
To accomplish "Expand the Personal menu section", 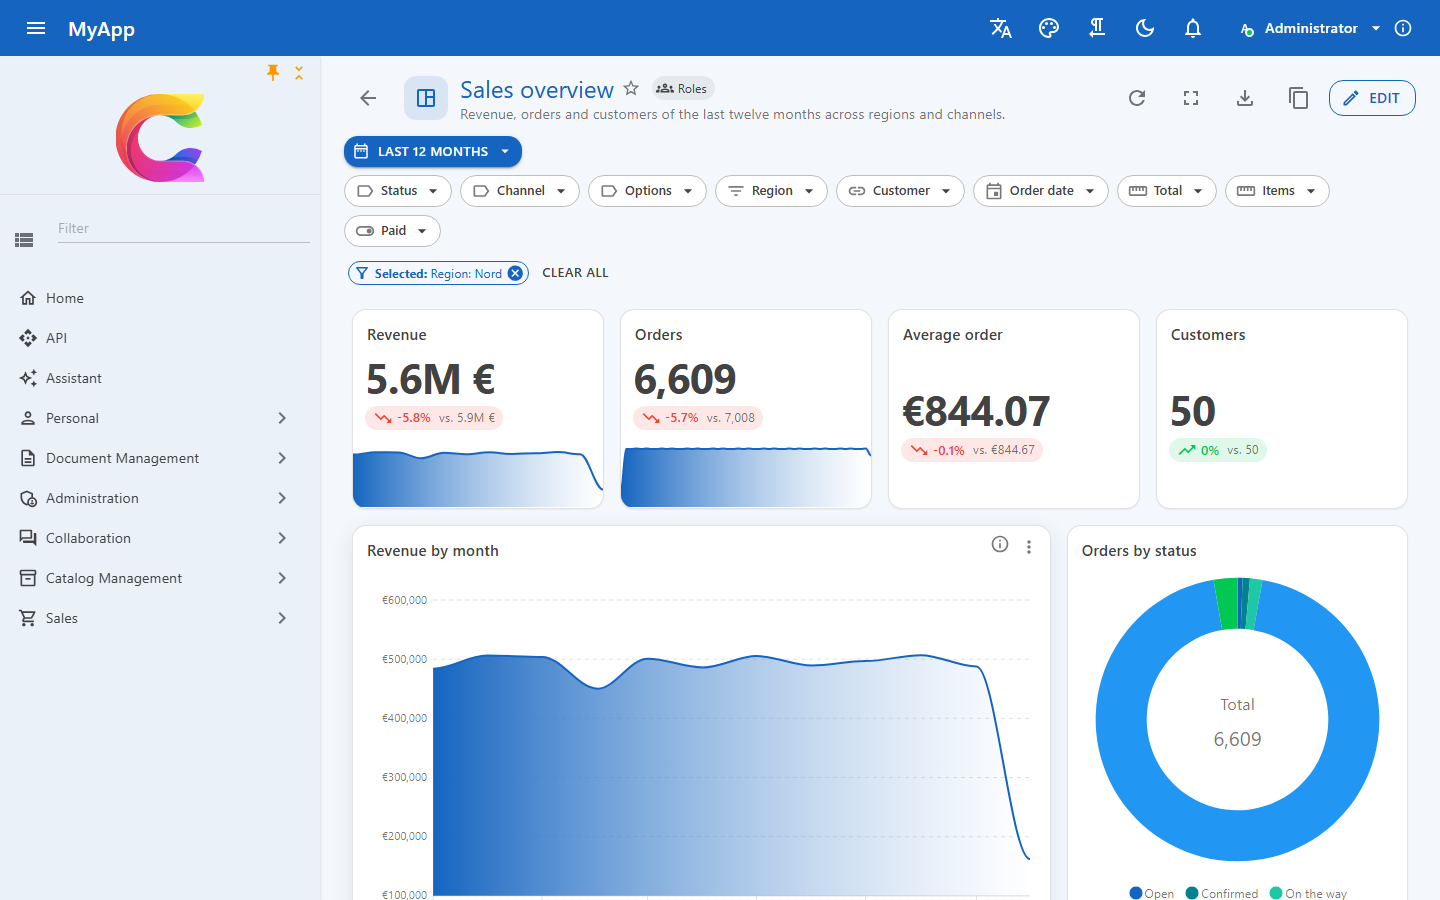I will click(x=160, y=418).
